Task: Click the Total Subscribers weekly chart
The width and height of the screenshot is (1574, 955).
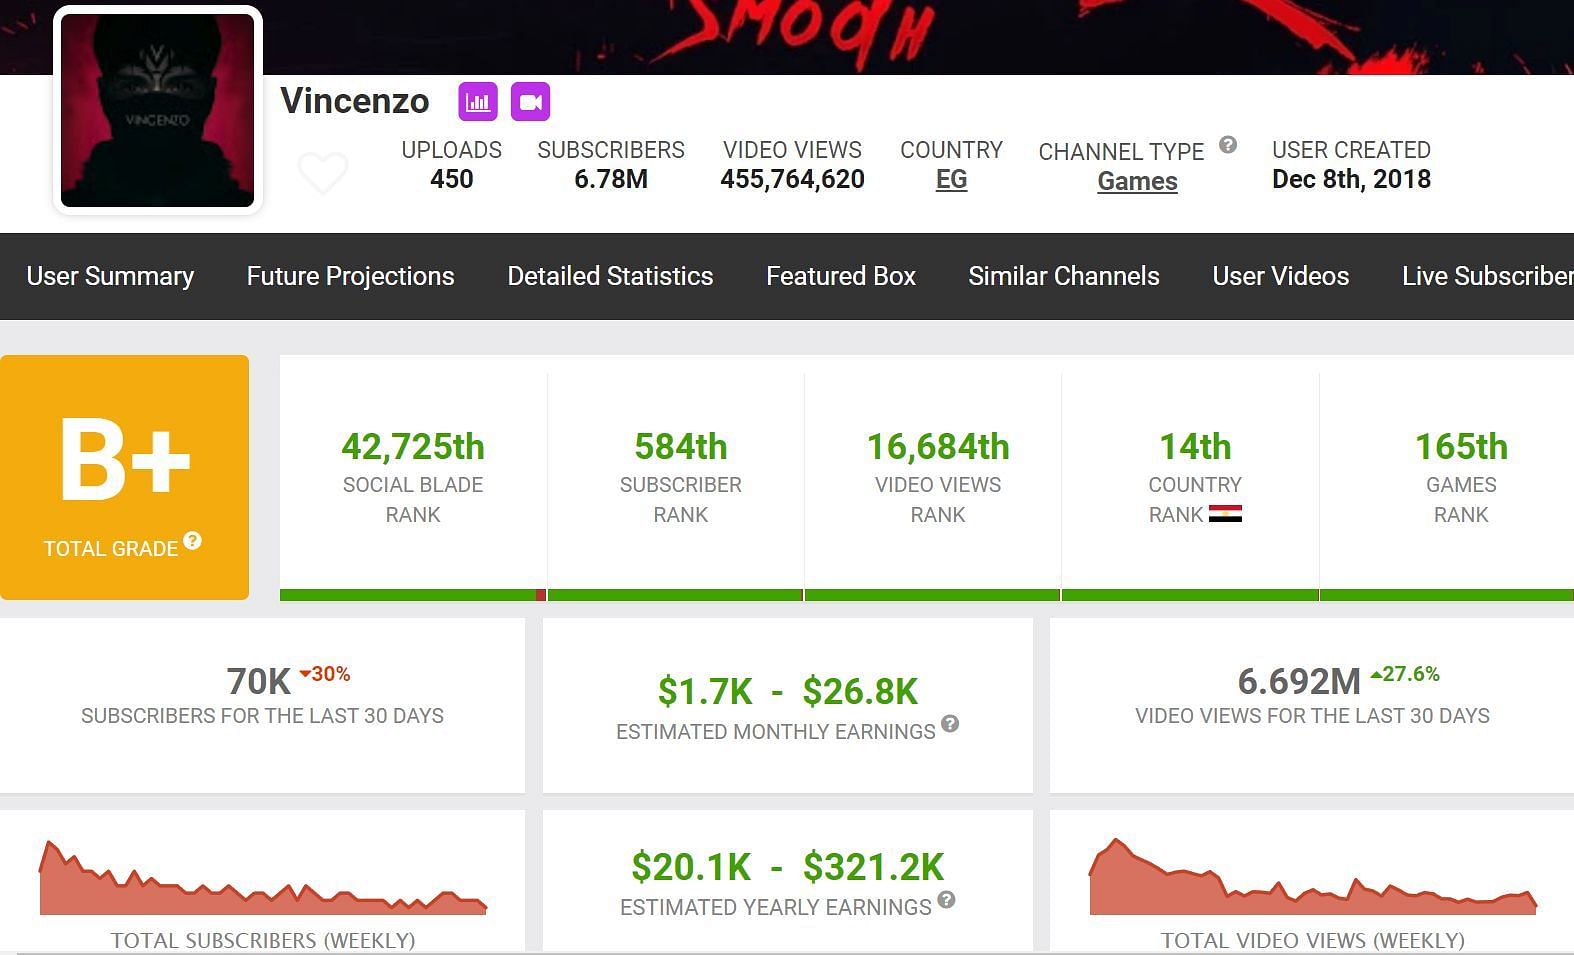Action: (x=263, y=880)
